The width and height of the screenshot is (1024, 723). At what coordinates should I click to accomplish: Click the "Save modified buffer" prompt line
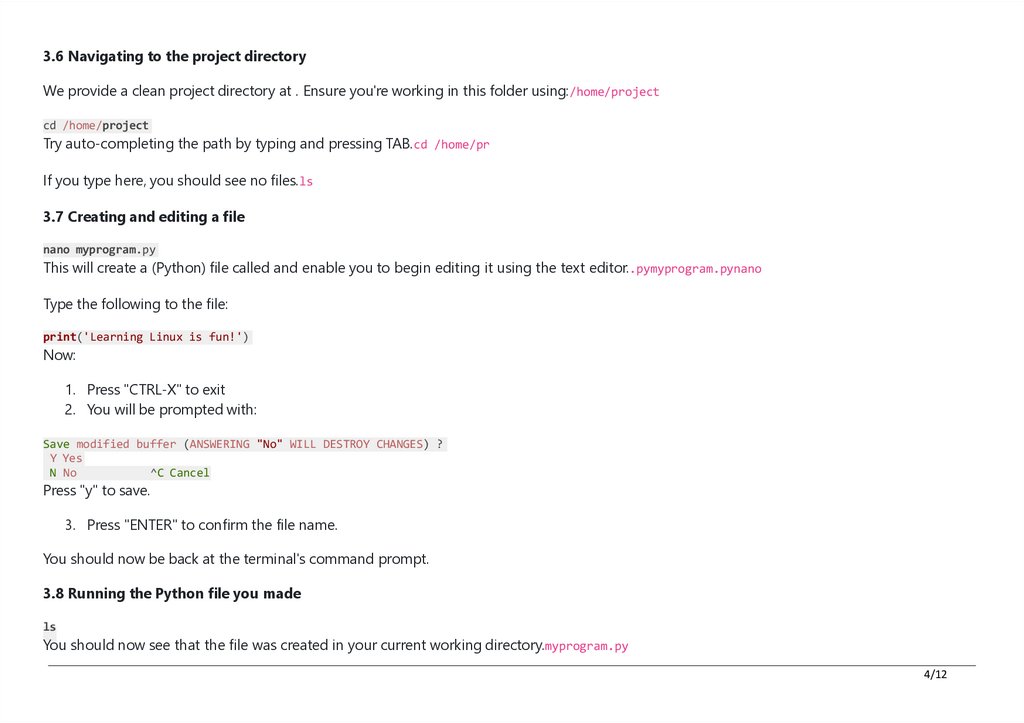(x=244, y=444)
